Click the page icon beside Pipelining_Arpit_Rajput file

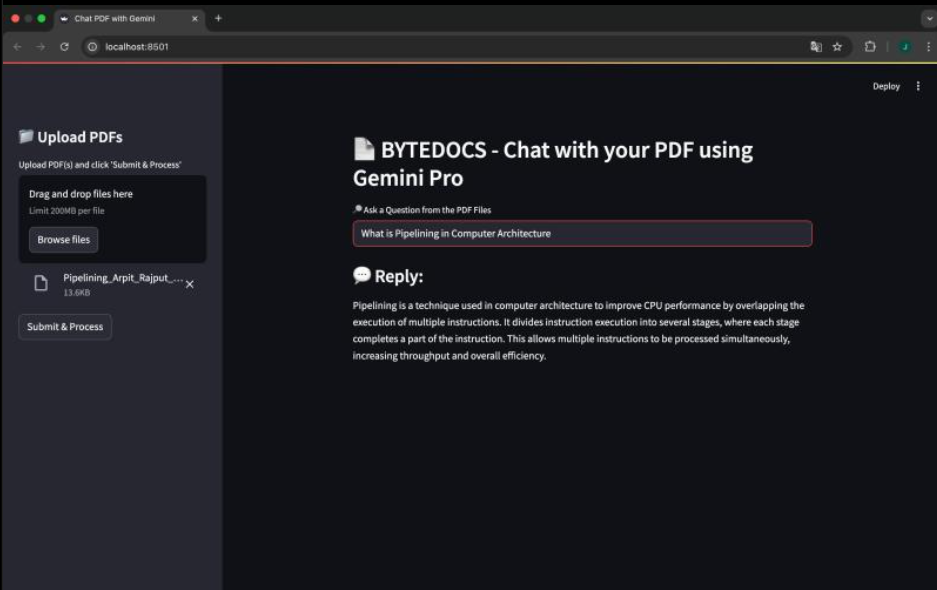point(40,285)
